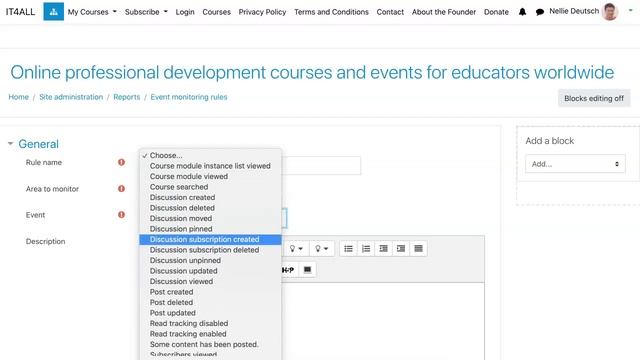Click Nellie Deutsch's profile picture
Viewport: 640px width, 360px height.
(x=610, y=11)
